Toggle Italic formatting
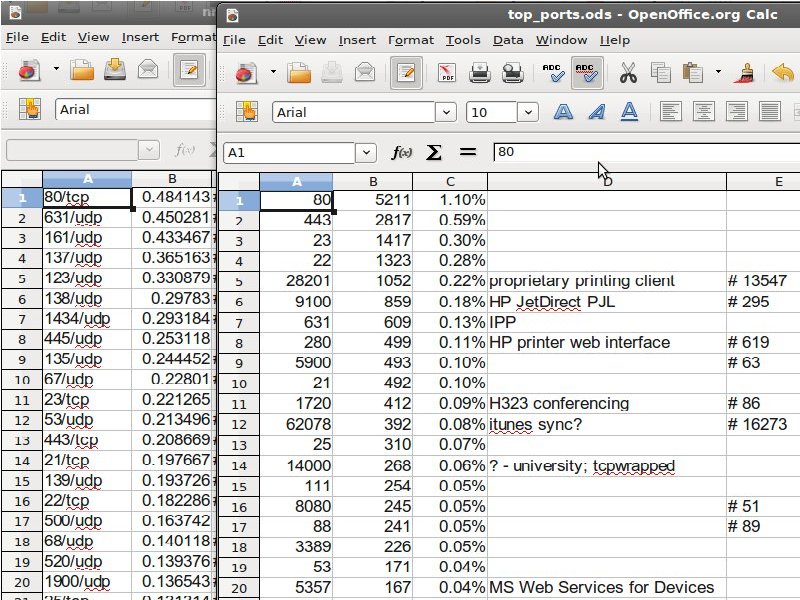Image resolution: width=800 pixels, height=600 pixels. pos(596,112)
